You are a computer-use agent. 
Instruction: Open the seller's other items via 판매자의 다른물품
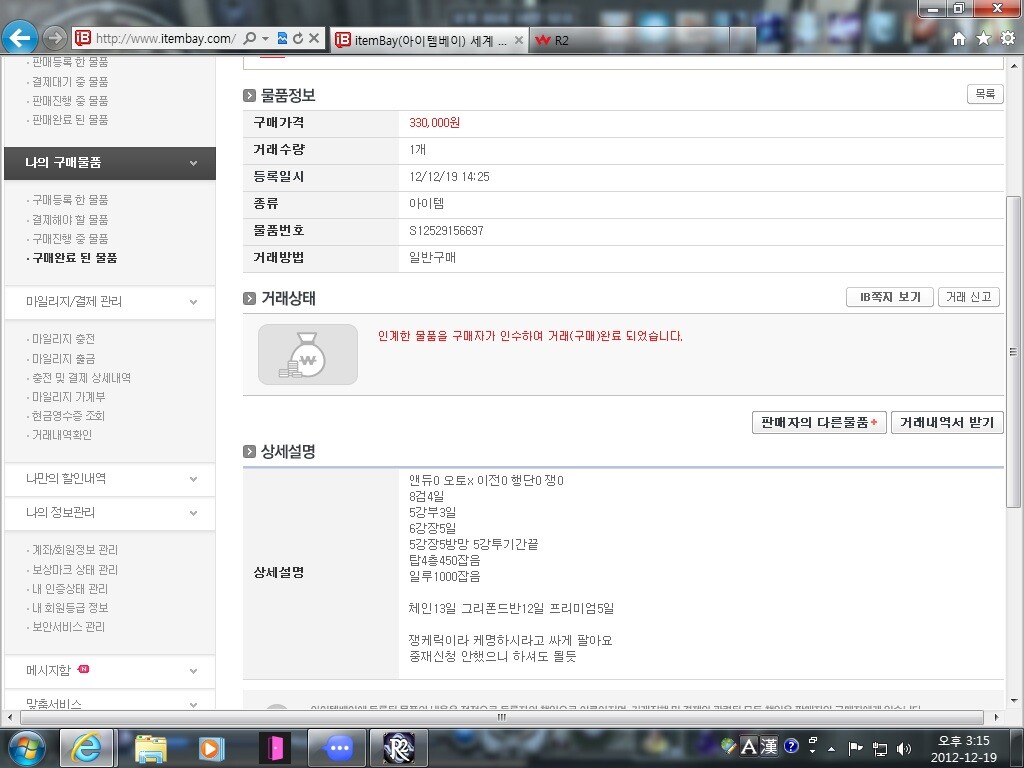point(818,422)
